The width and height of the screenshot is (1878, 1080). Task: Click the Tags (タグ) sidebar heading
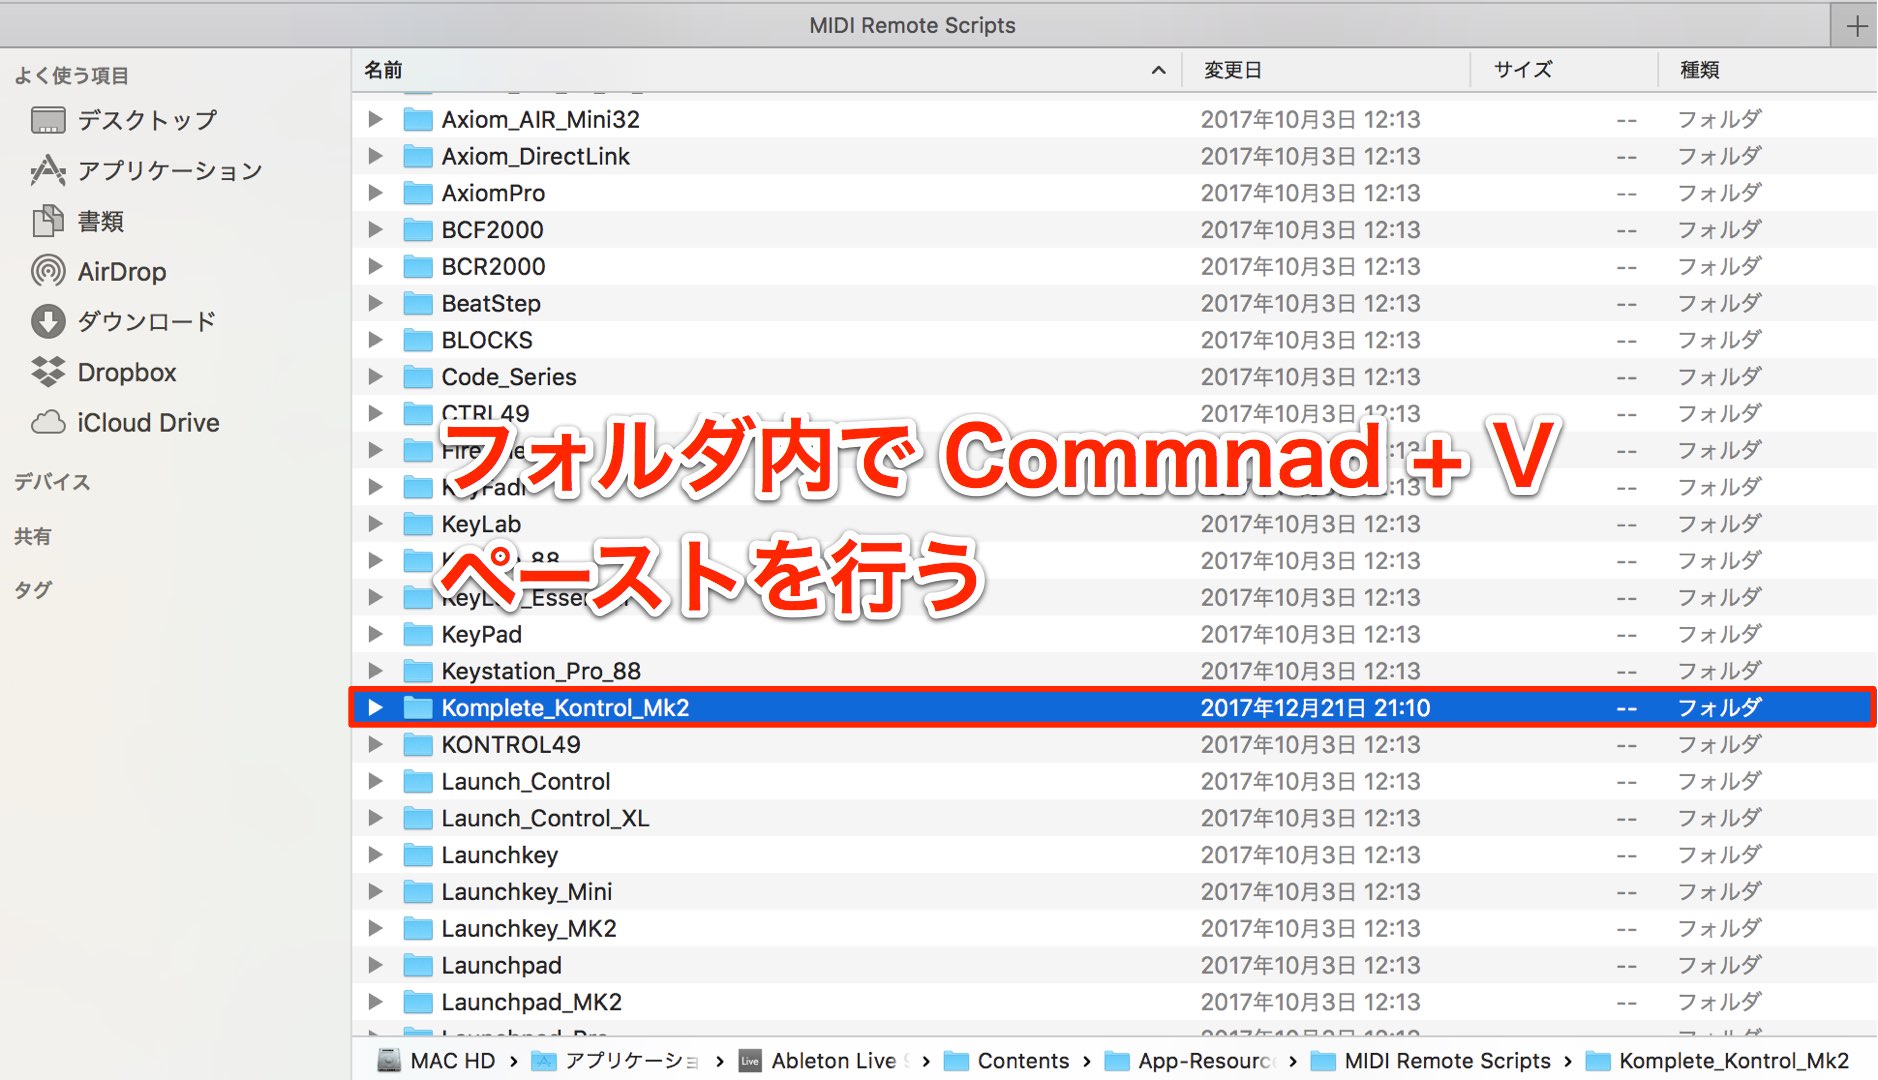coord(32,590)
